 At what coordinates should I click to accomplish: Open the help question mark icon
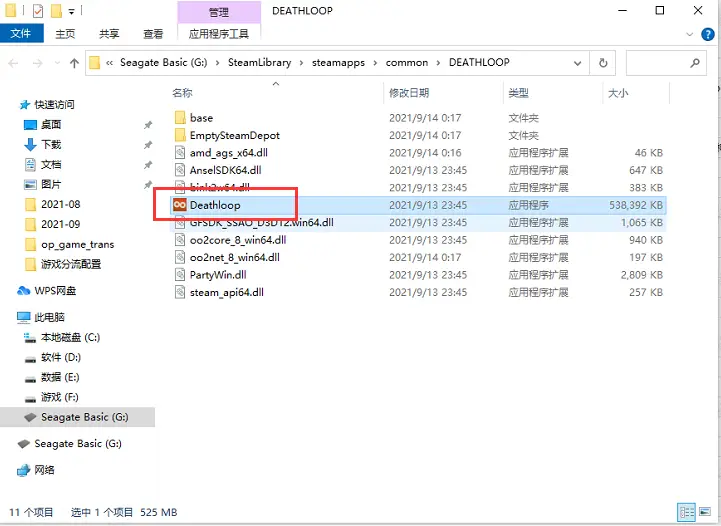(708, 34)
